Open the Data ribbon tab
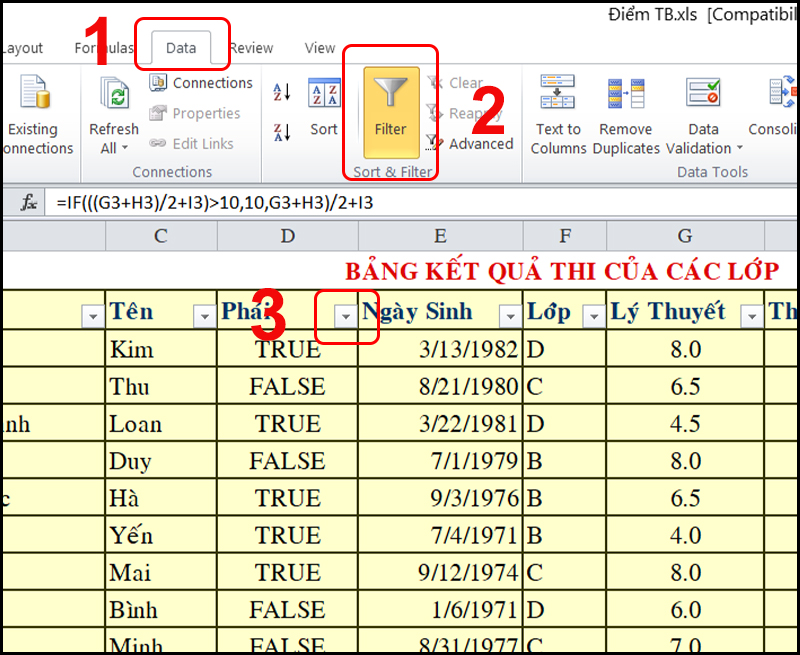The width and height of the screenshot is (800, 655). point(181,47)
